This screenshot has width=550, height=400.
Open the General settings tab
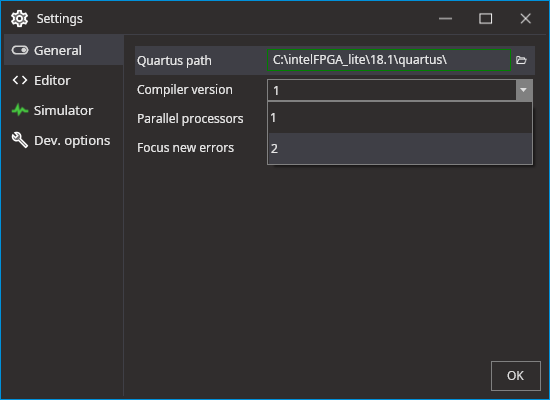(63, 50)
